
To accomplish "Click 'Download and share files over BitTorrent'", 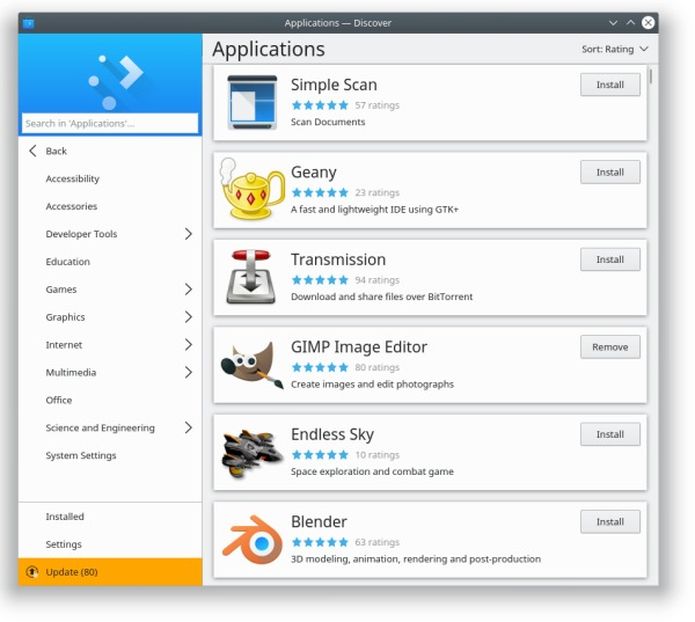I will (382, 297).
